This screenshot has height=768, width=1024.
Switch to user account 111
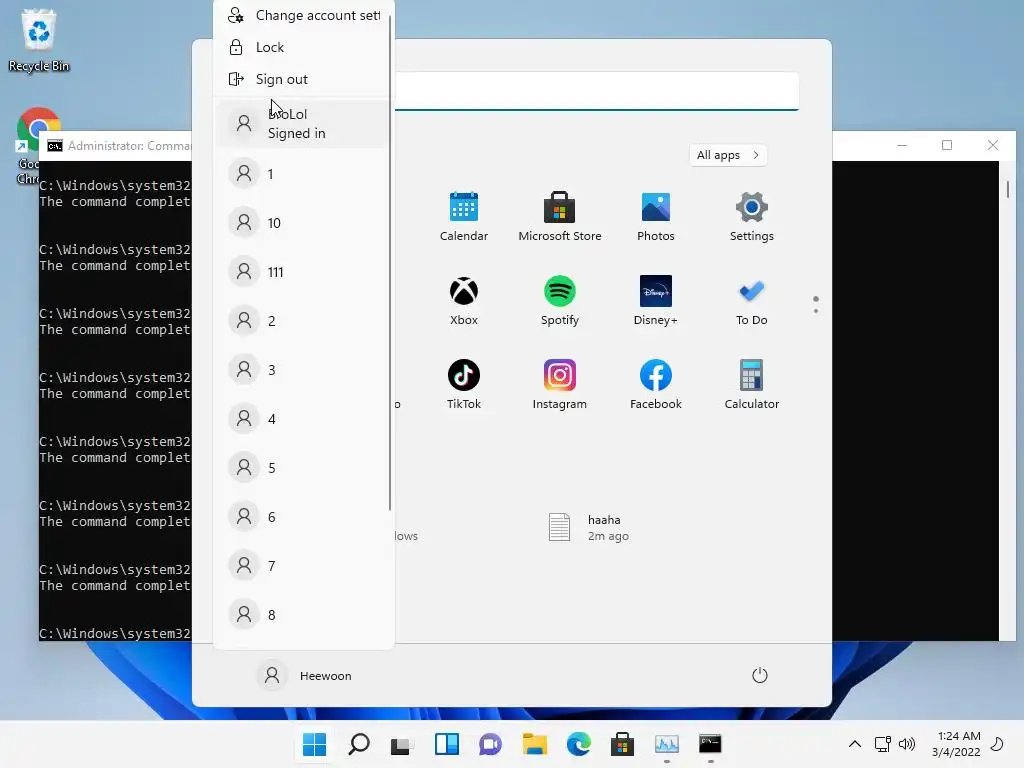tap(303, 272)
